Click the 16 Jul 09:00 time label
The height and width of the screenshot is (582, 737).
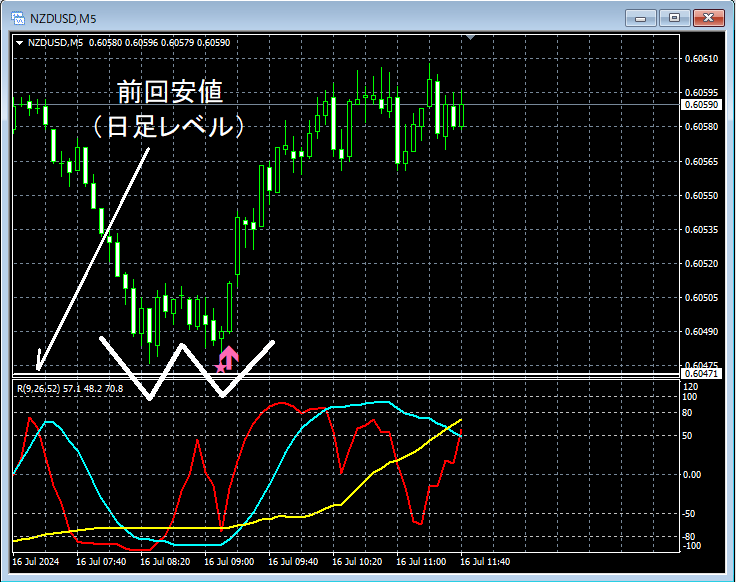coord(229,561)
